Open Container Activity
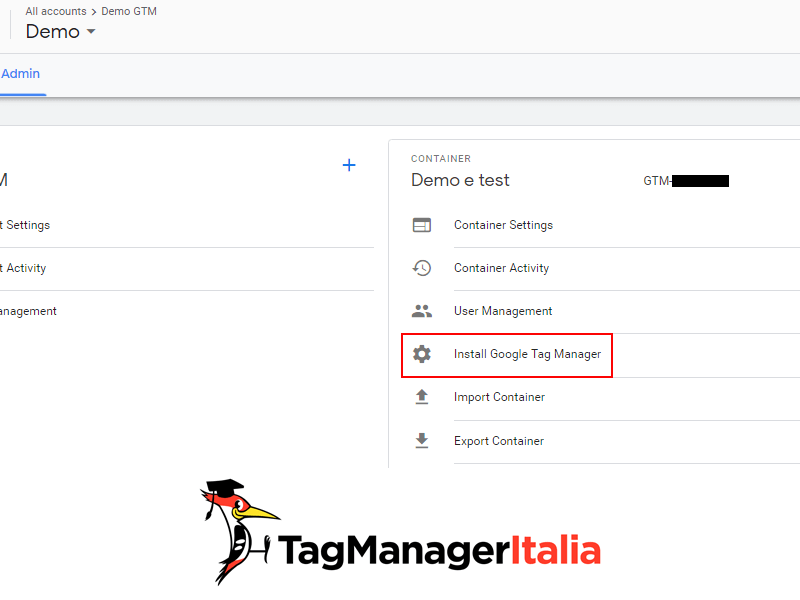800x600 pixels. (x=502, y=268)
